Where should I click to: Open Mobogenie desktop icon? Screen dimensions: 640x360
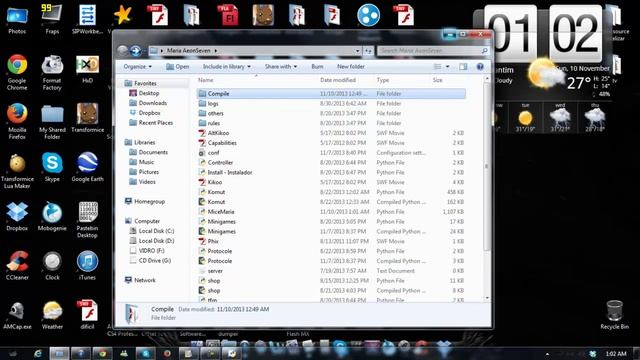(x=52, y=216)
